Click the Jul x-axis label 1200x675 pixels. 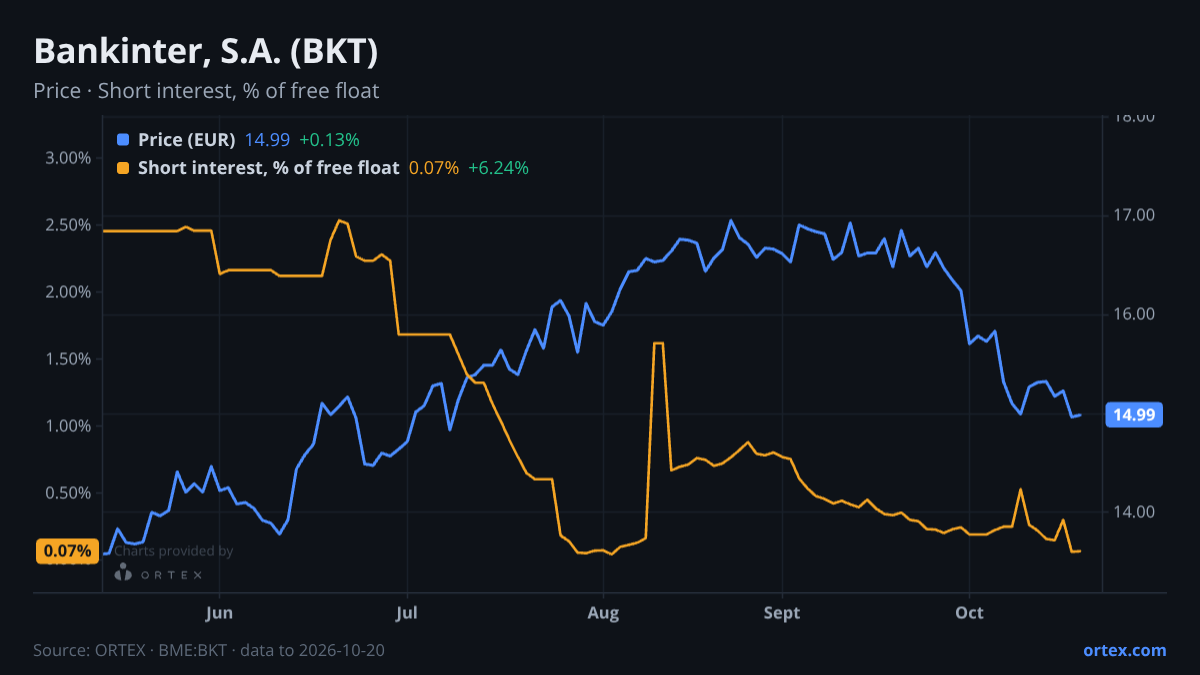(407, 612)
